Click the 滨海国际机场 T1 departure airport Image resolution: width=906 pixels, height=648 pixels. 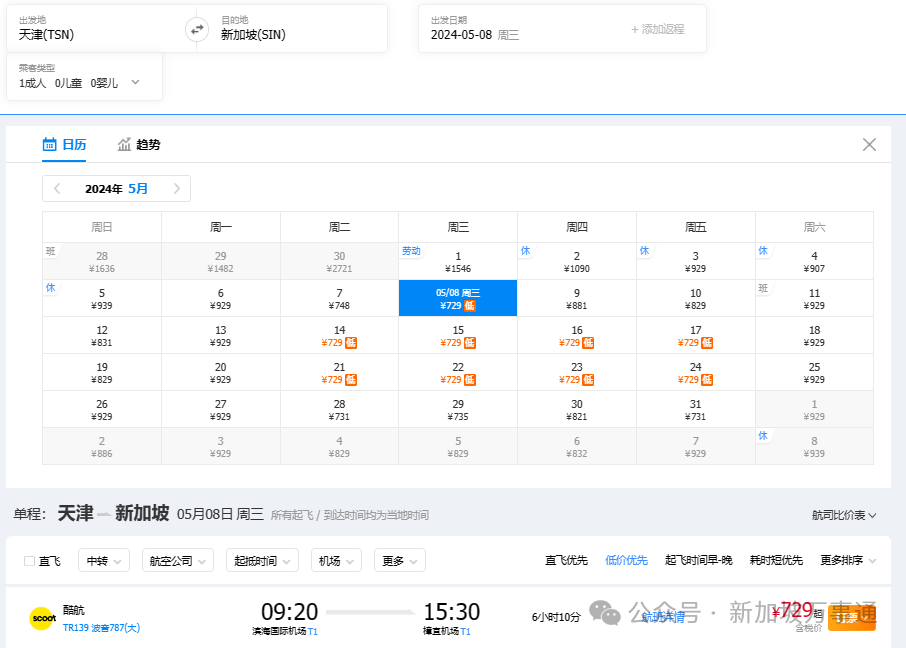tap(285, 631)
